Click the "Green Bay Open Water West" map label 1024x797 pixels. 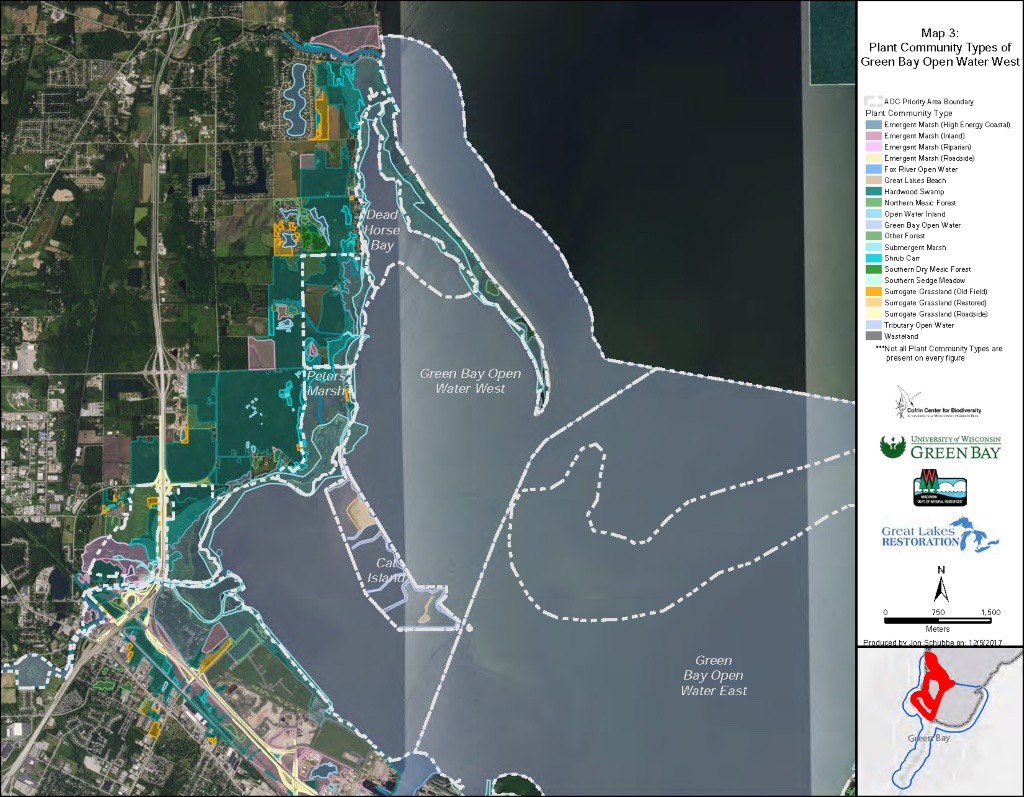click(x=470, y=381)
